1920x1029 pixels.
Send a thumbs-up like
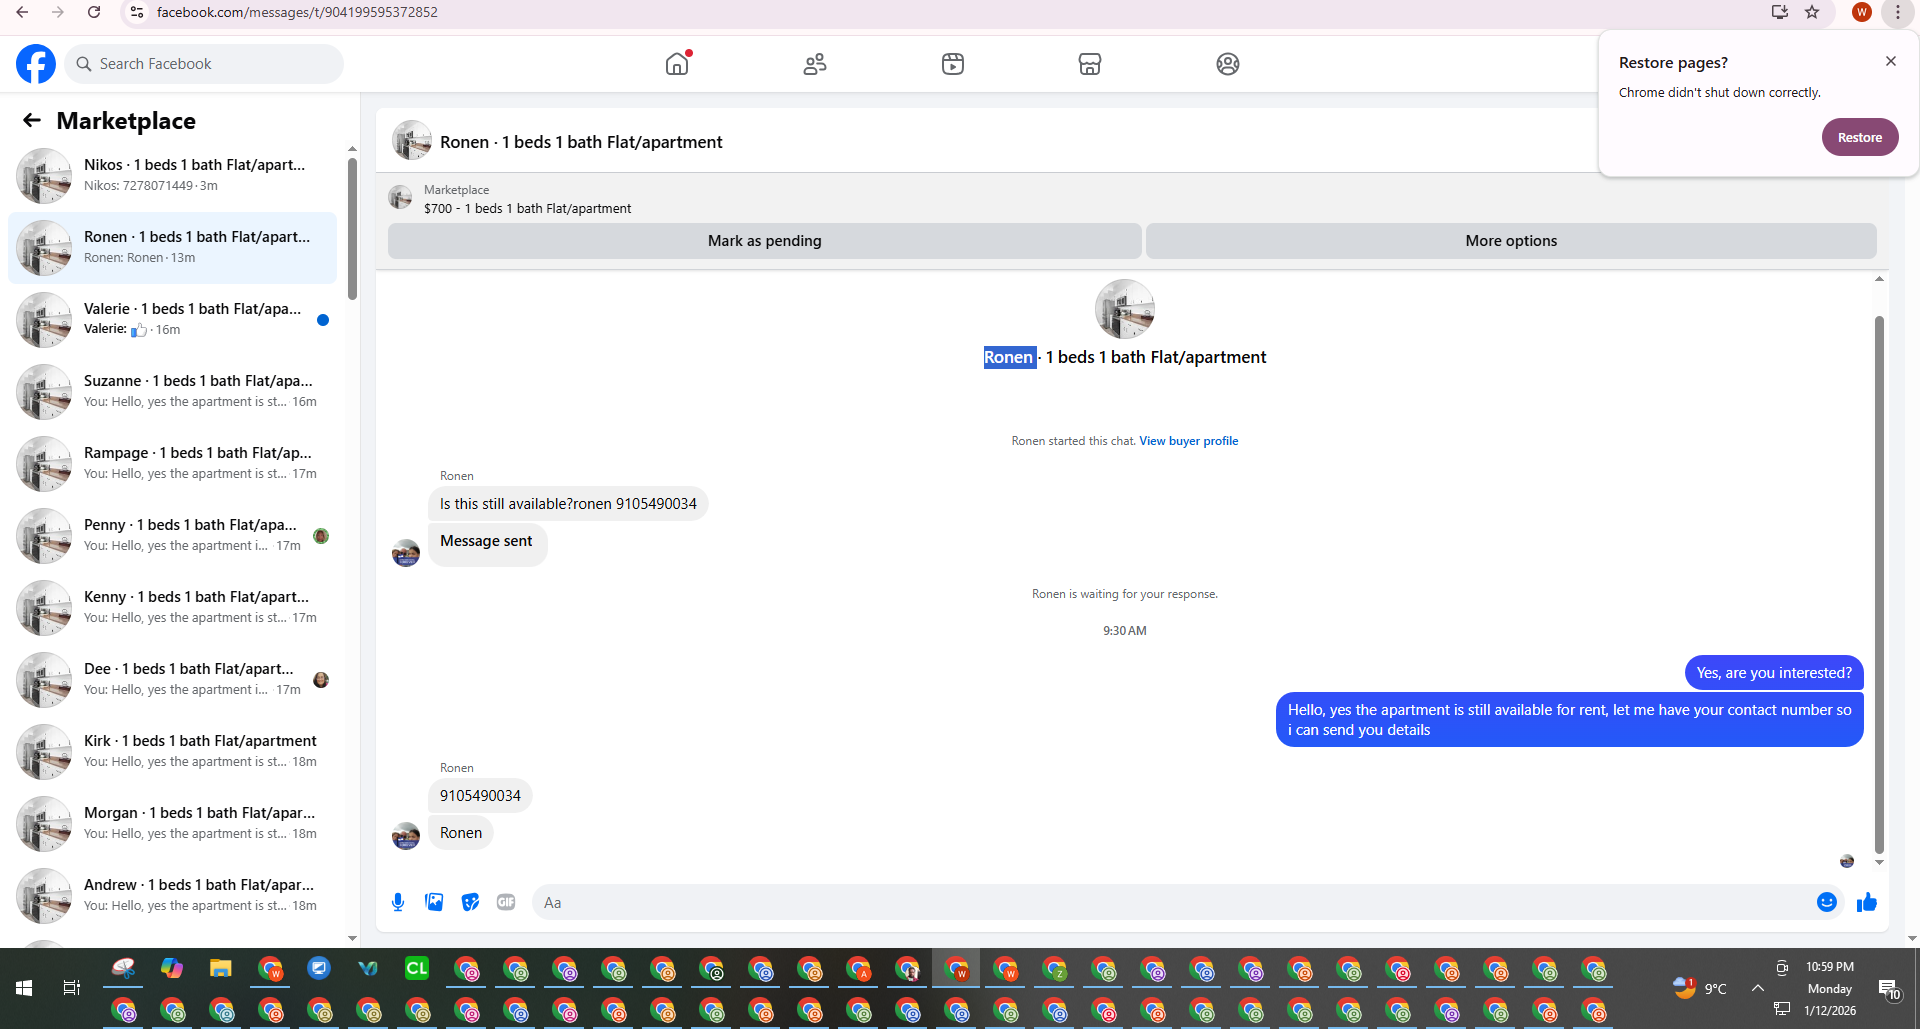(1867, 902)
